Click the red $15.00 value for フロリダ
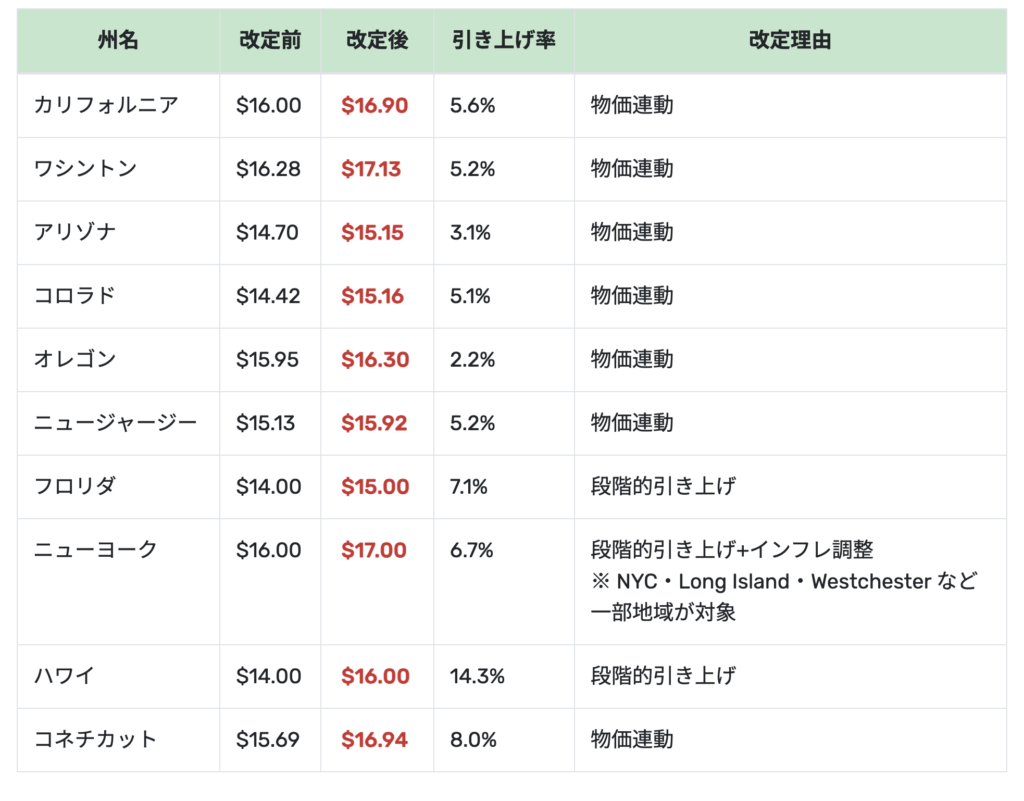 click(374, 487)
